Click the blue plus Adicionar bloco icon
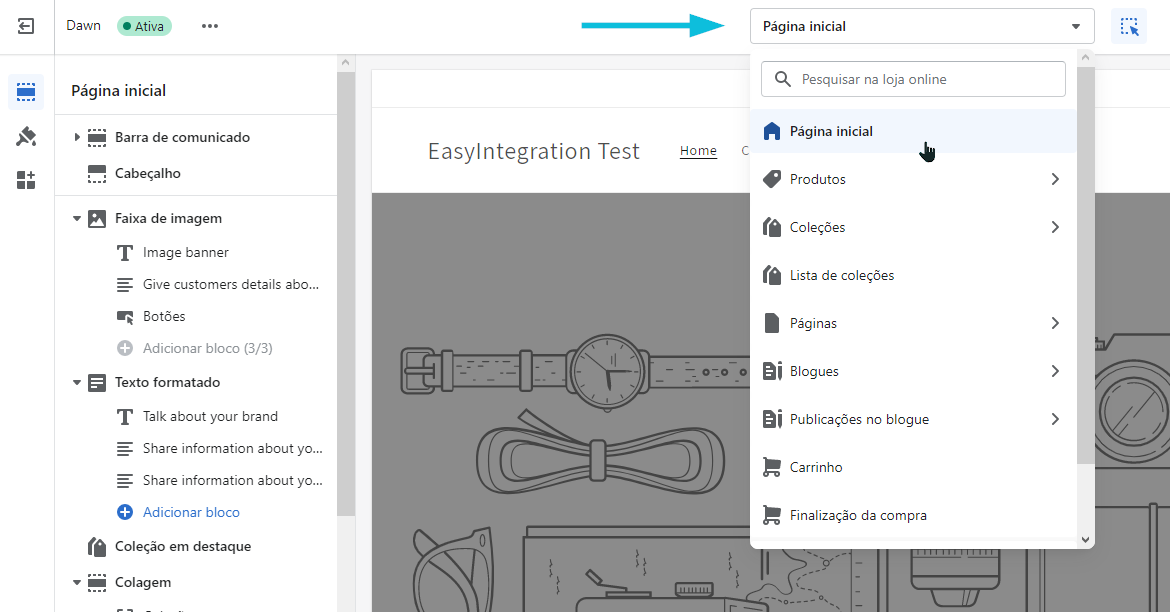 click(x=125, y=512)
